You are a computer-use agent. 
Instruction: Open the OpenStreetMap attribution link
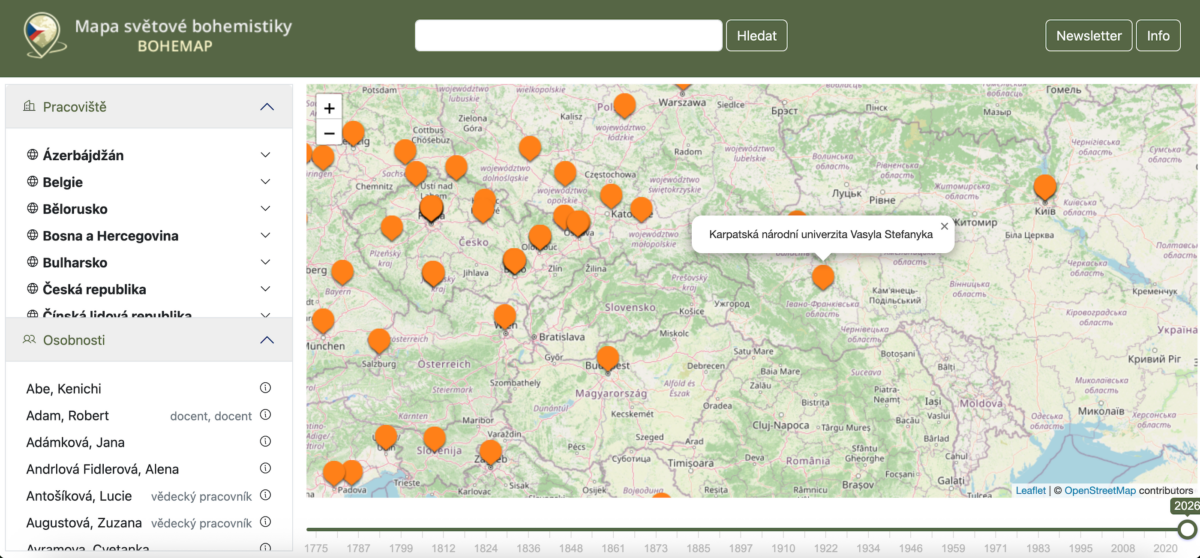[x=1100, y=490]
